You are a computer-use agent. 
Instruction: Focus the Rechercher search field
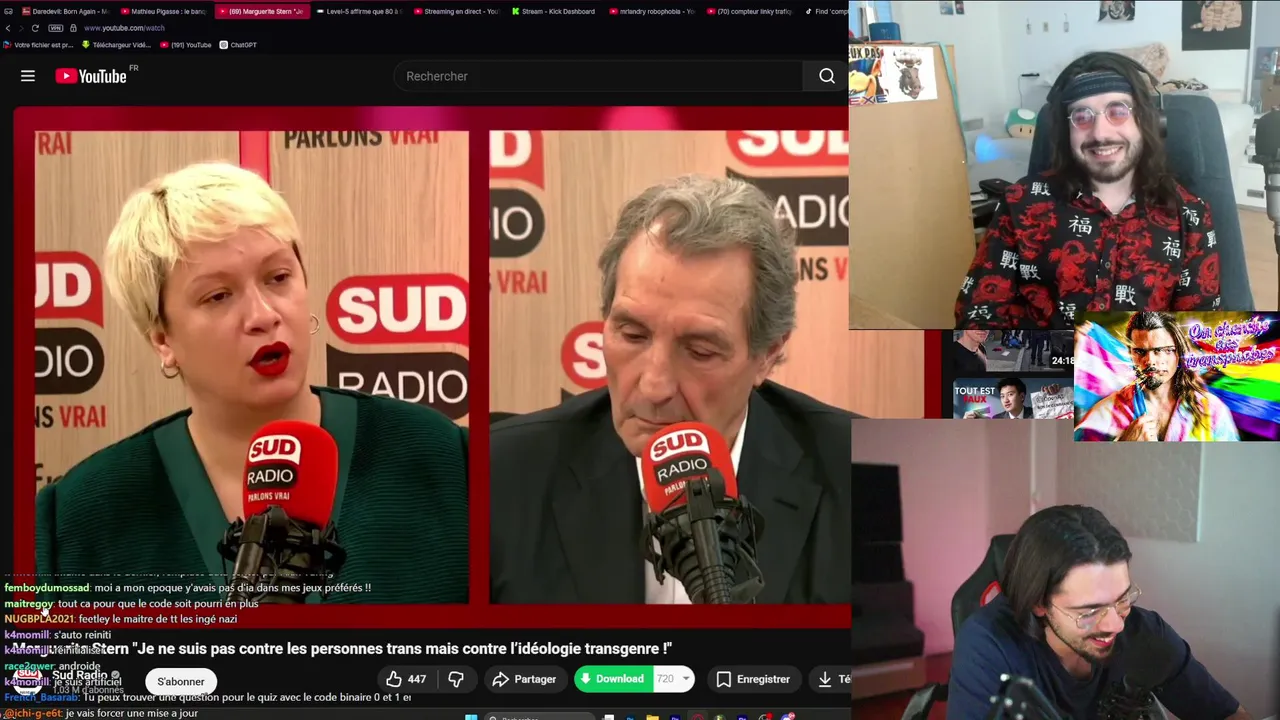(600, 76)
